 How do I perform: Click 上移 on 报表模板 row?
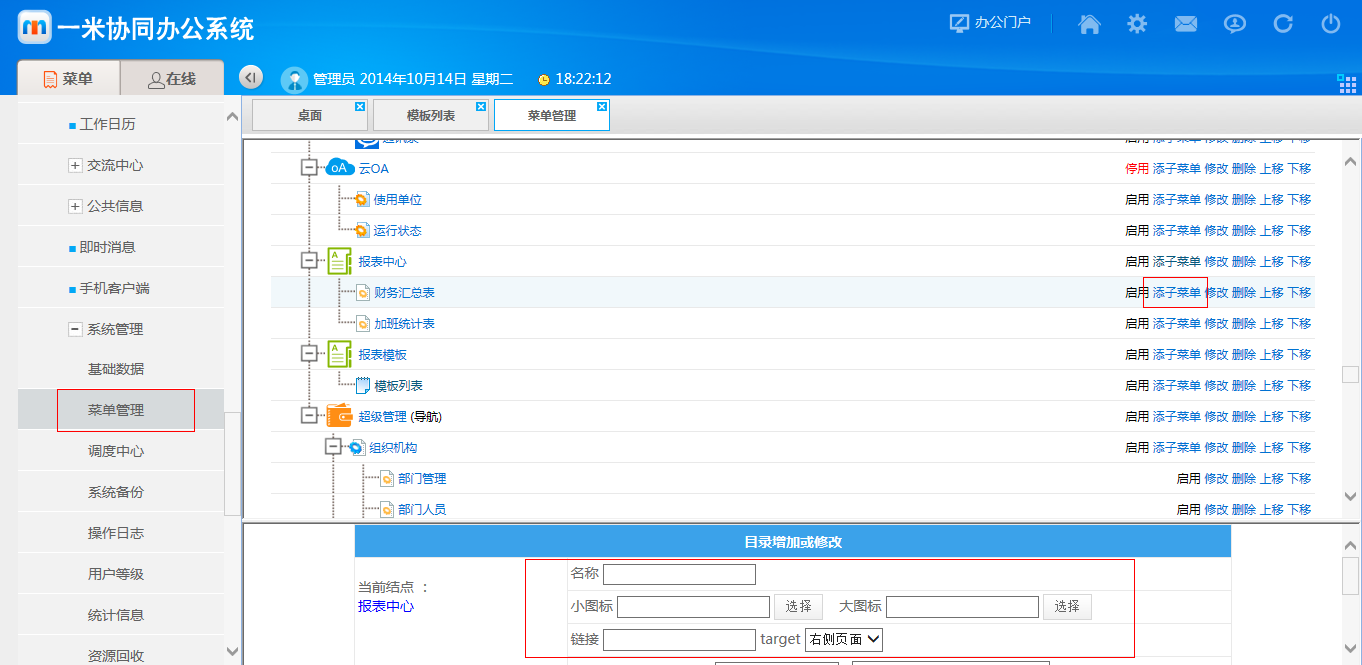(x=1272, y=355)
